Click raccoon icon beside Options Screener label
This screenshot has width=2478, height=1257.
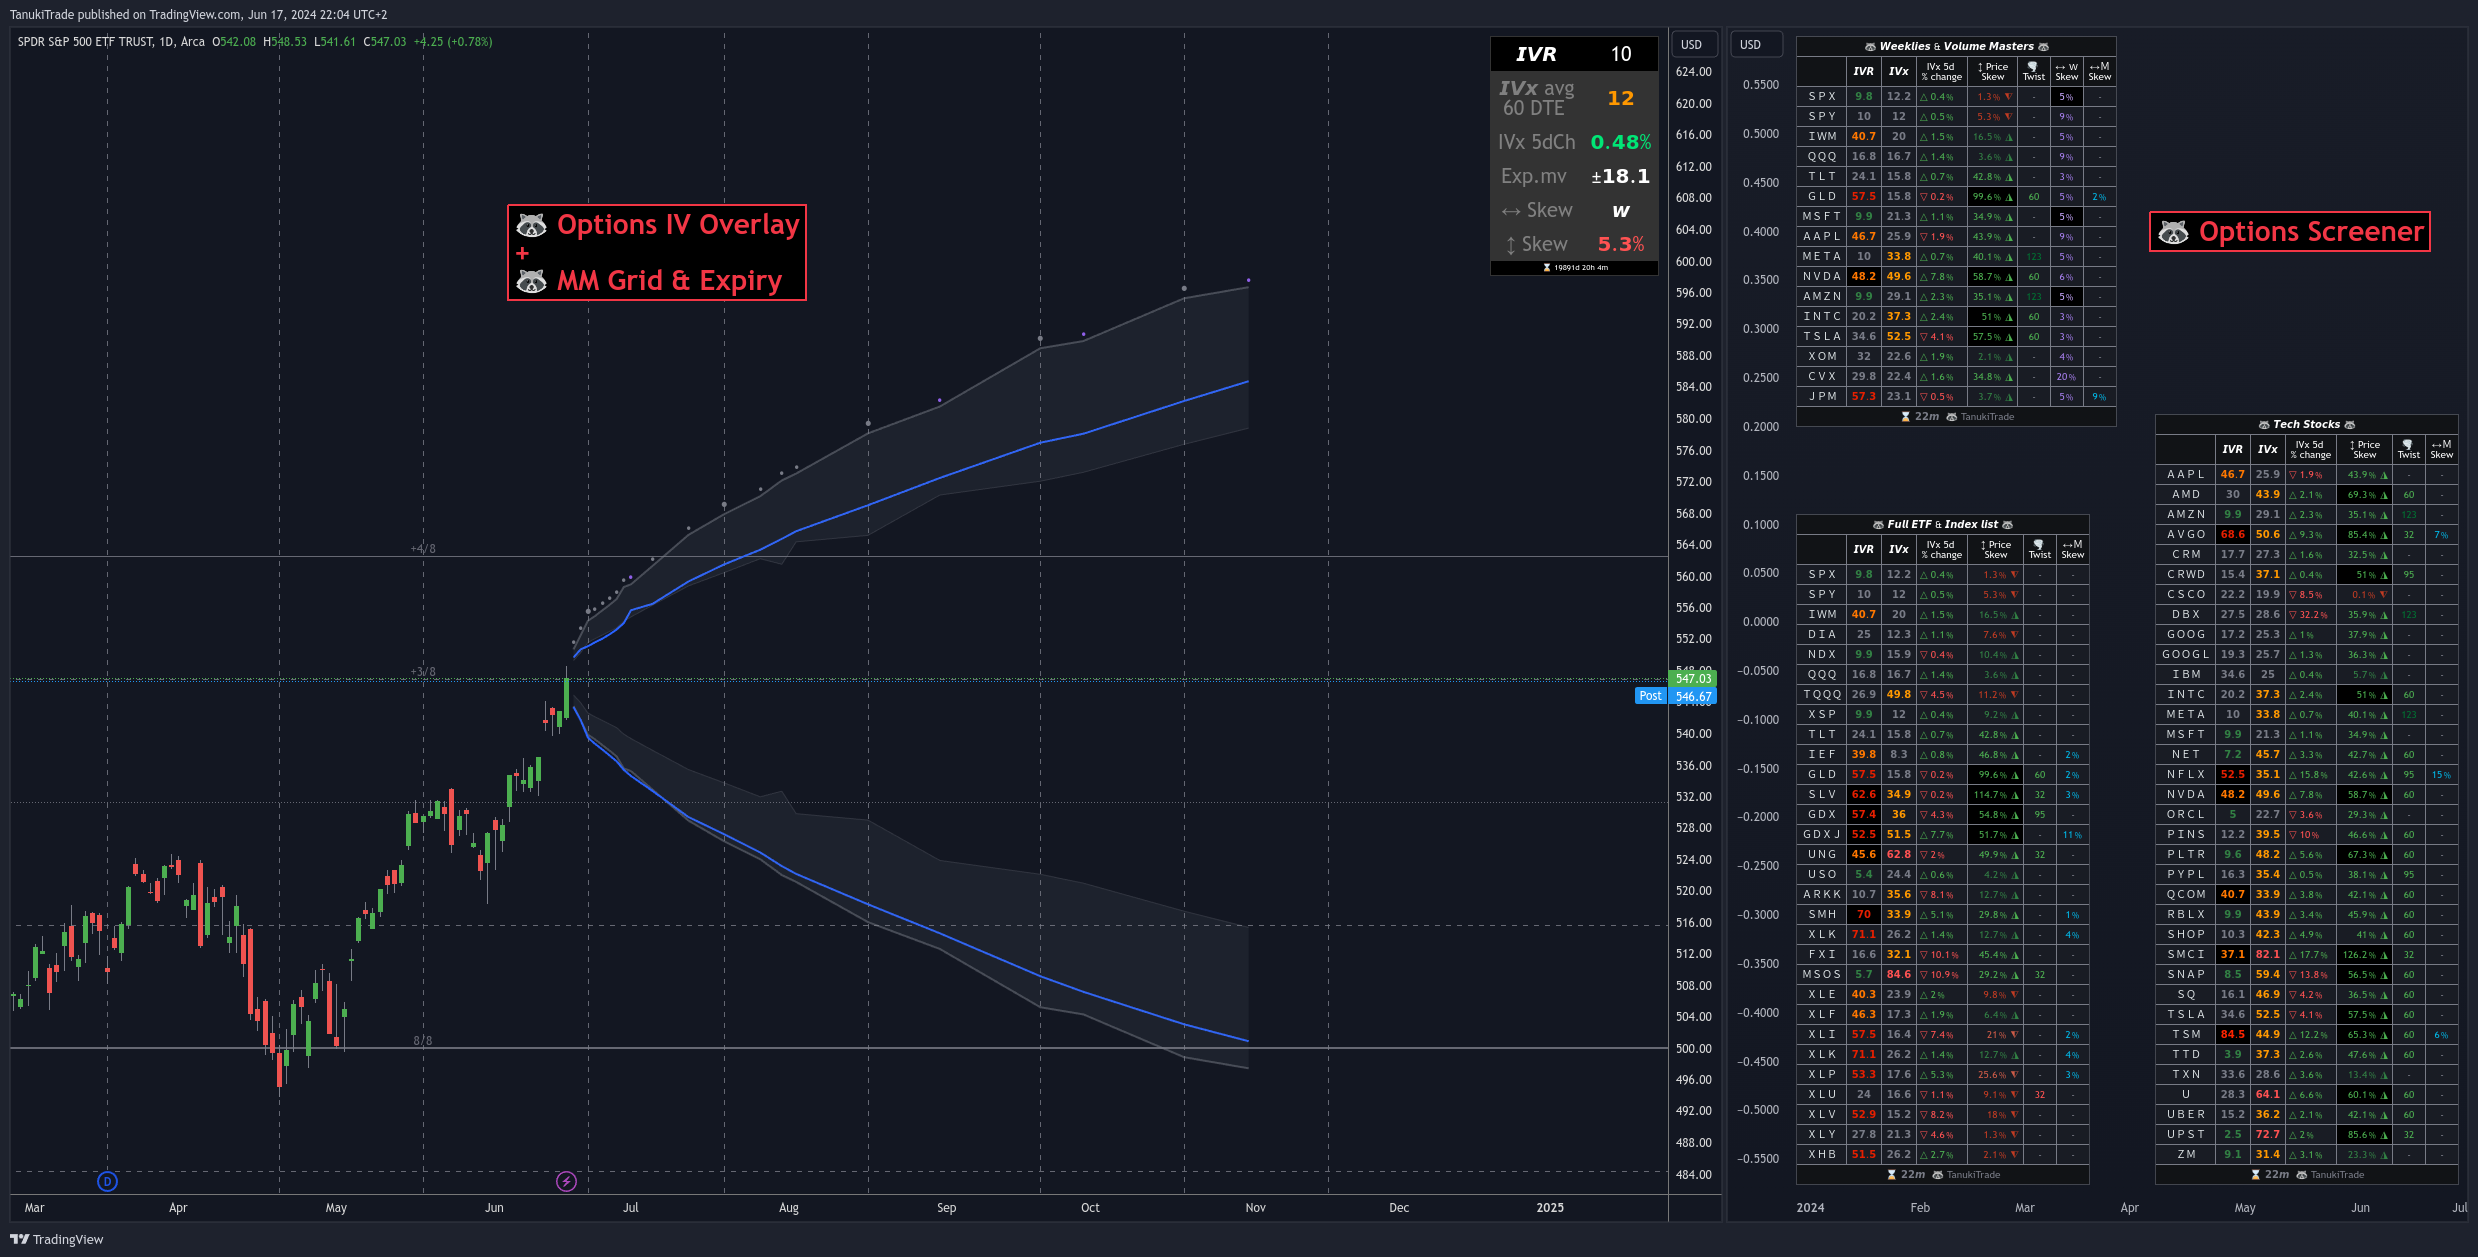tap(2173, 232)
